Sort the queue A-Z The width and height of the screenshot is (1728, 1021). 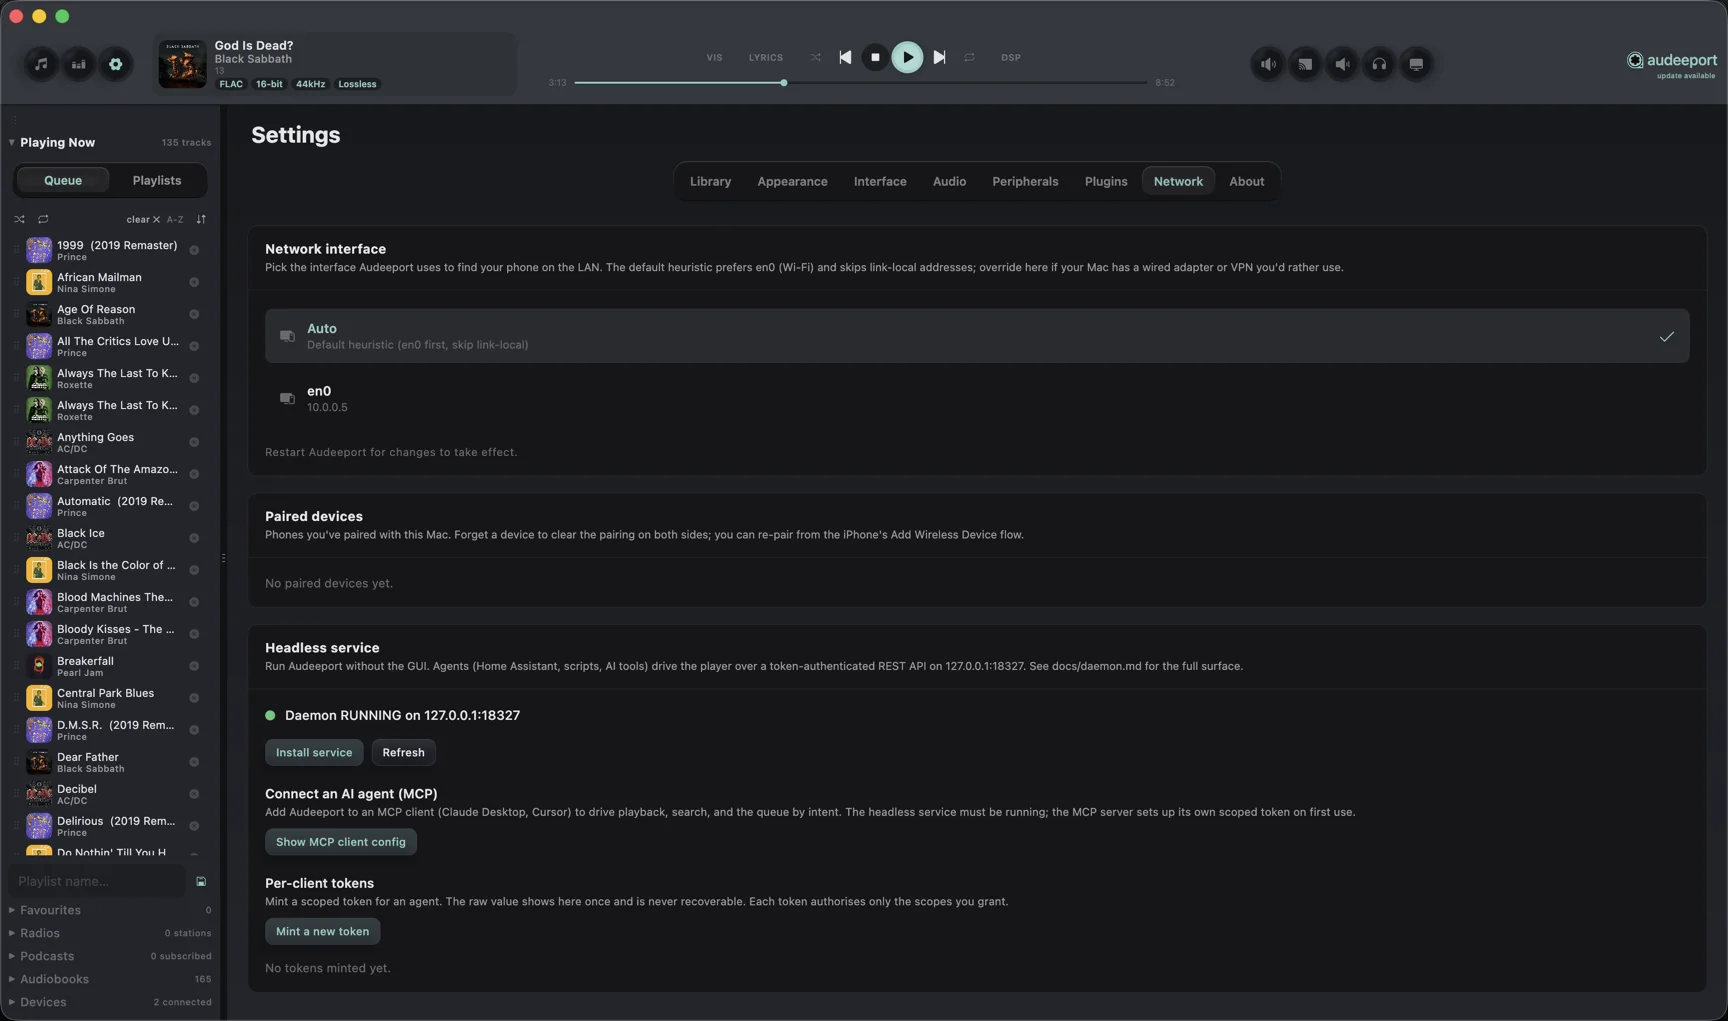coord(175,219)
